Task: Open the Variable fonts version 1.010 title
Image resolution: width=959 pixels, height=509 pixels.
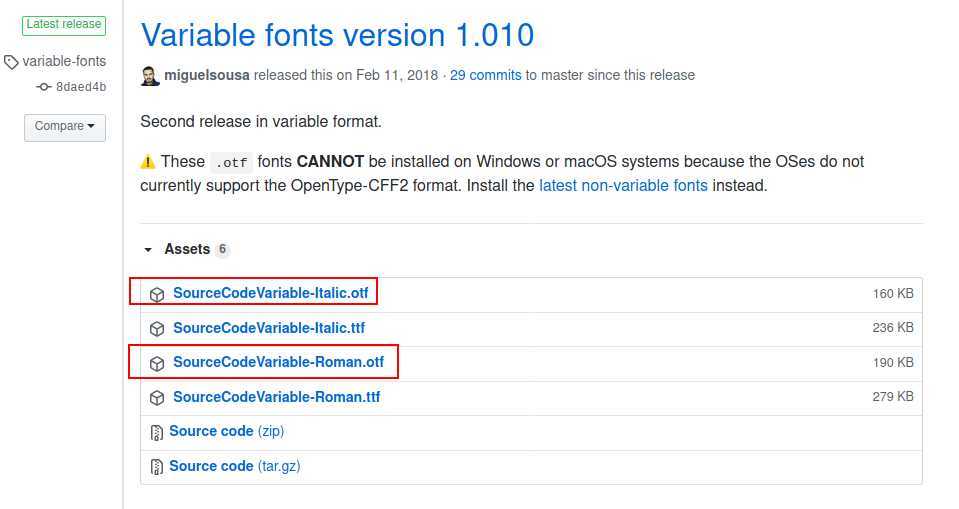Action: click(x=337, y=35)
